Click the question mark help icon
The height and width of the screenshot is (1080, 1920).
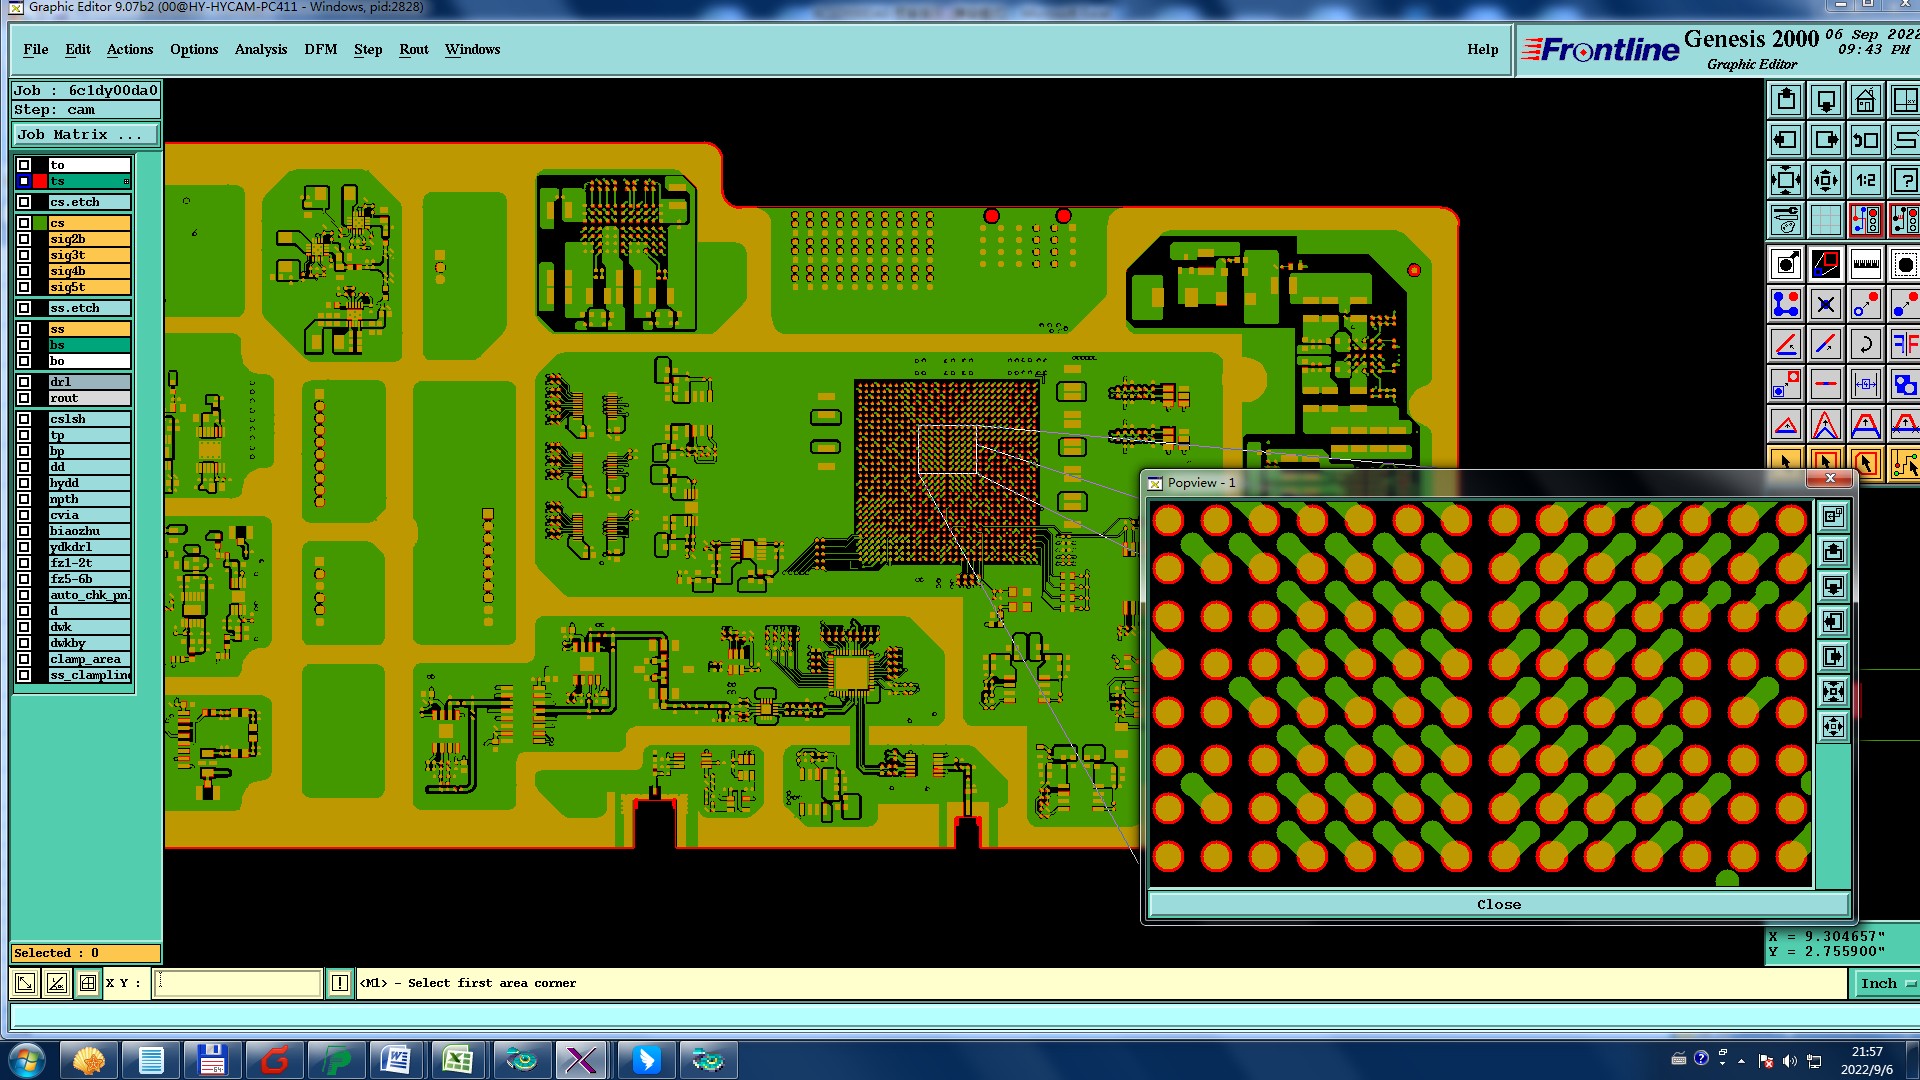(x=1905, y=181)
